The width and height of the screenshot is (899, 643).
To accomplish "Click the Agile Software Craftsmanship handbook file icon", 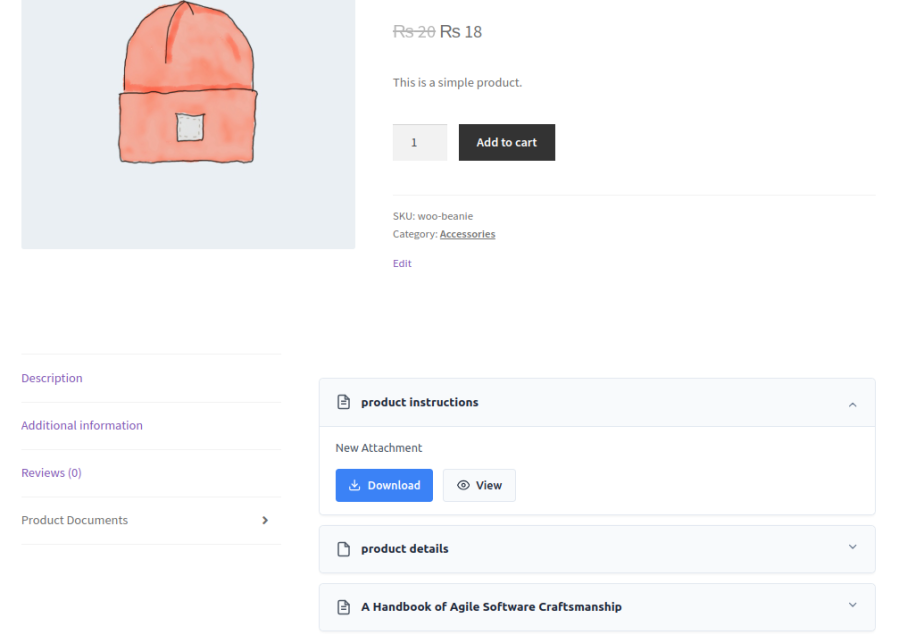I will coord(344,607).
